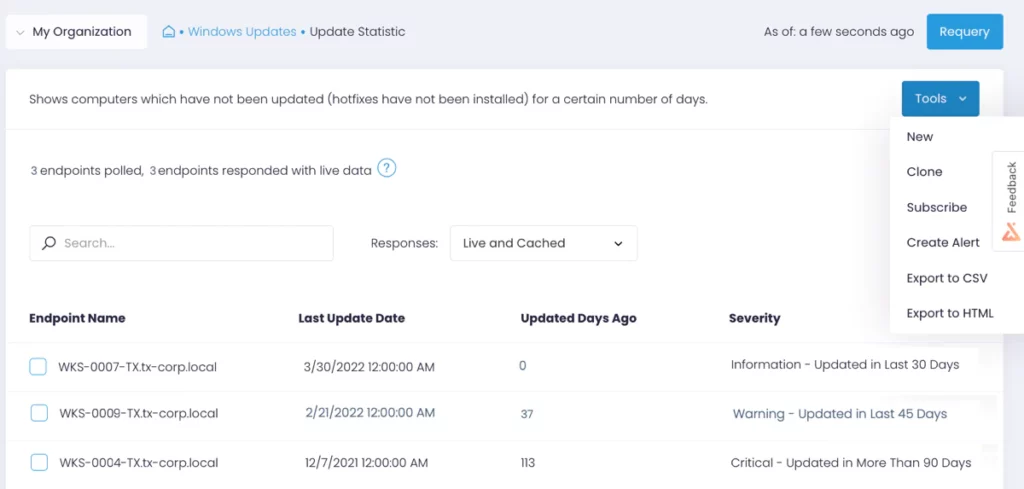Select checkbox for WKS-0007-TX.tx-corp.local
The image size is (1024, 489).
coord(38,367)
